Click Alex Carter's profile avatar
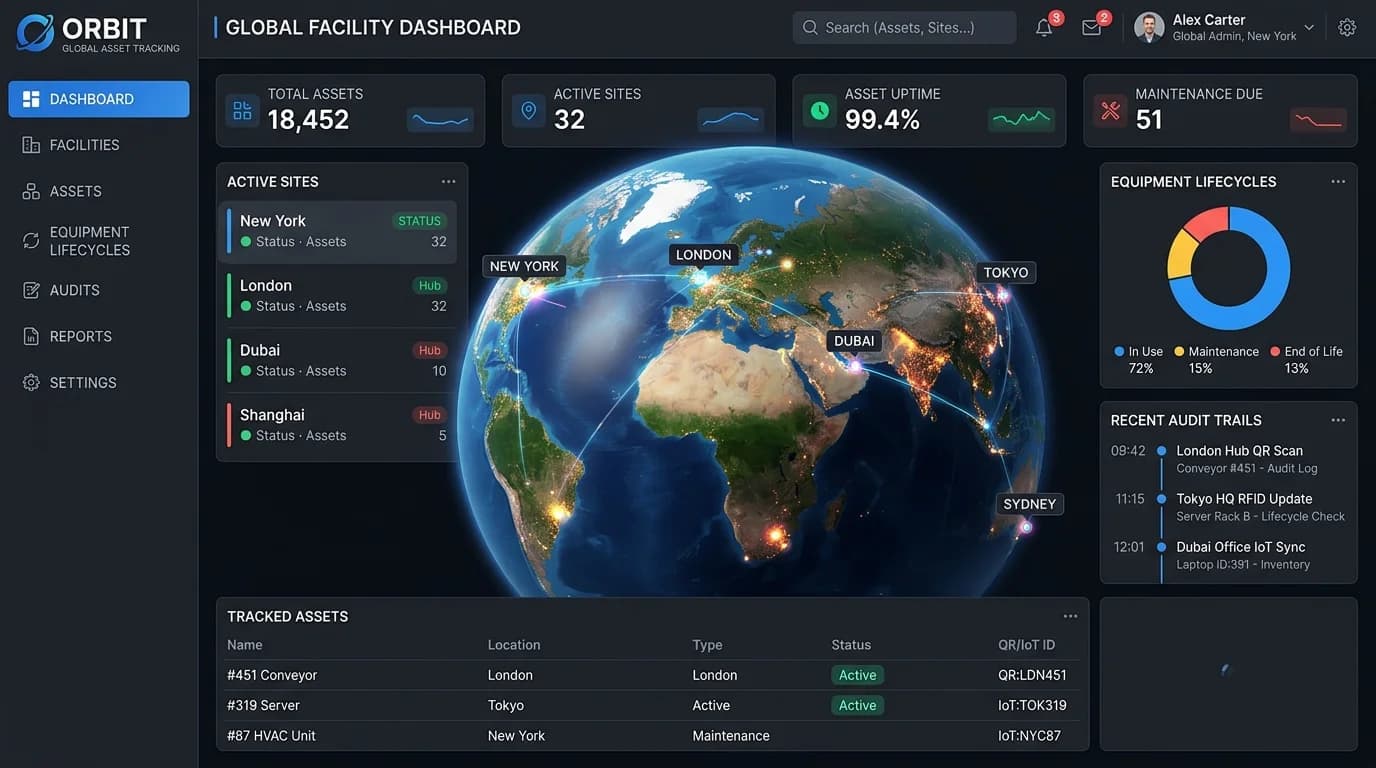The width and height of the screenshot is (1376, 768). pyautogui.click(x=1149, y=28)
